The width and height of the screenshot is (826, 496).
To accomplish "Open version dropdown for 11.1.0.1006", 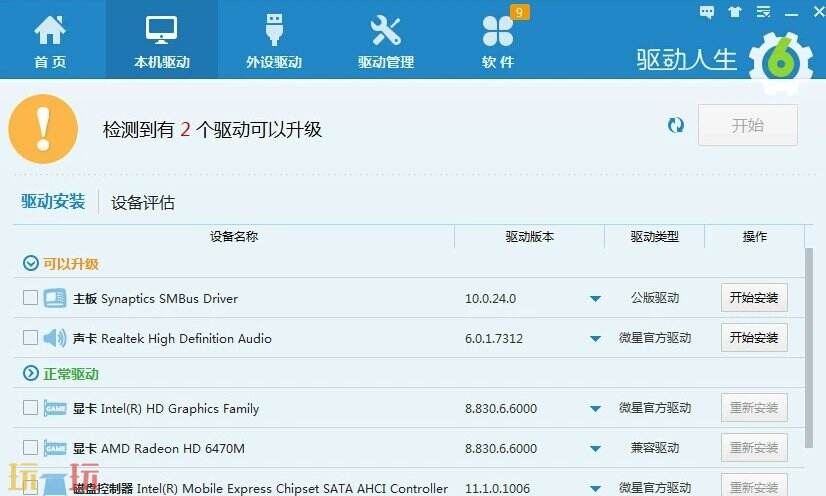I will [595, 489].
